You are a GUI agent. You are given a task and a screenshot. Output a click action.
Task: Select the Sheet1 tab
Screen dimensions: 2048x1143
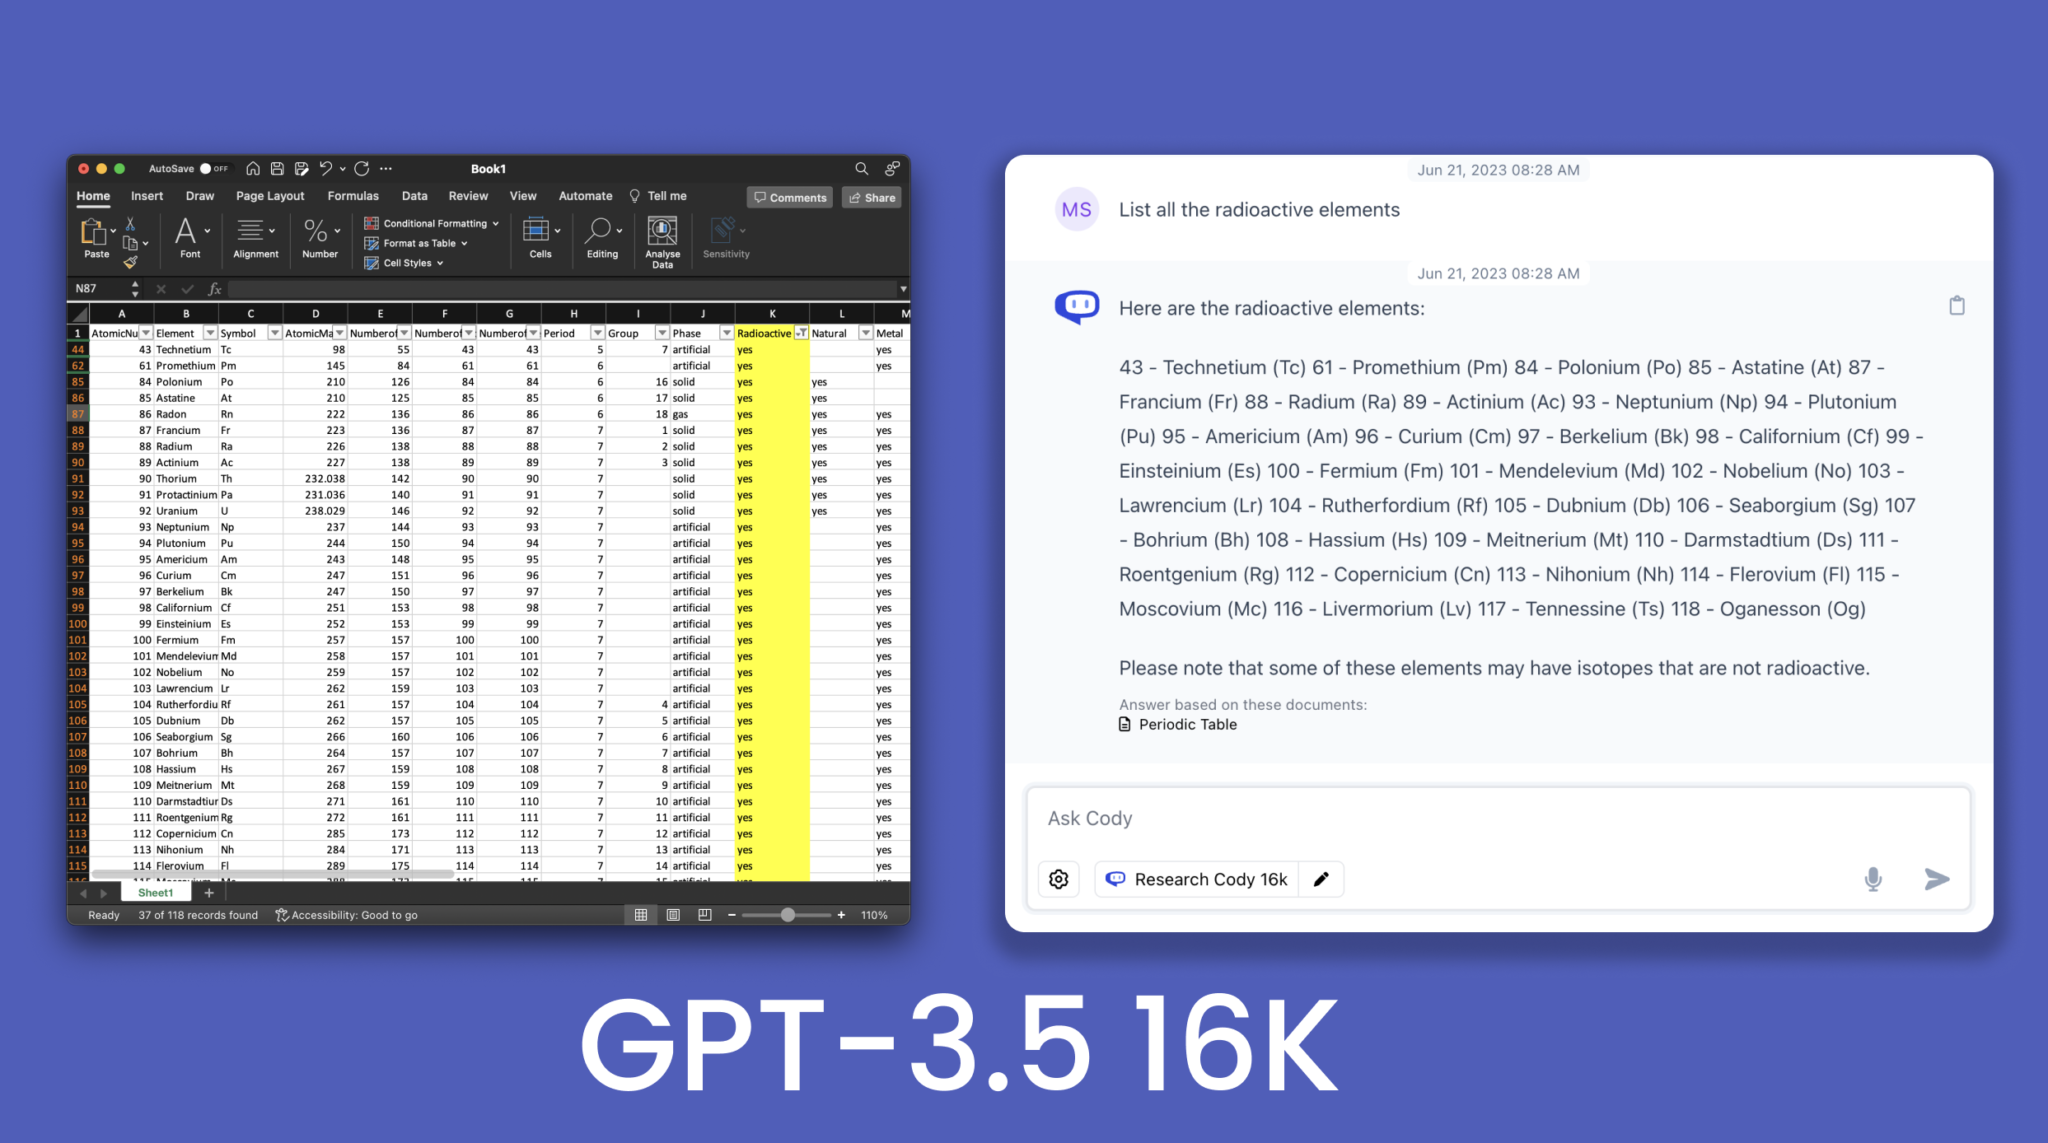[155, 892]
